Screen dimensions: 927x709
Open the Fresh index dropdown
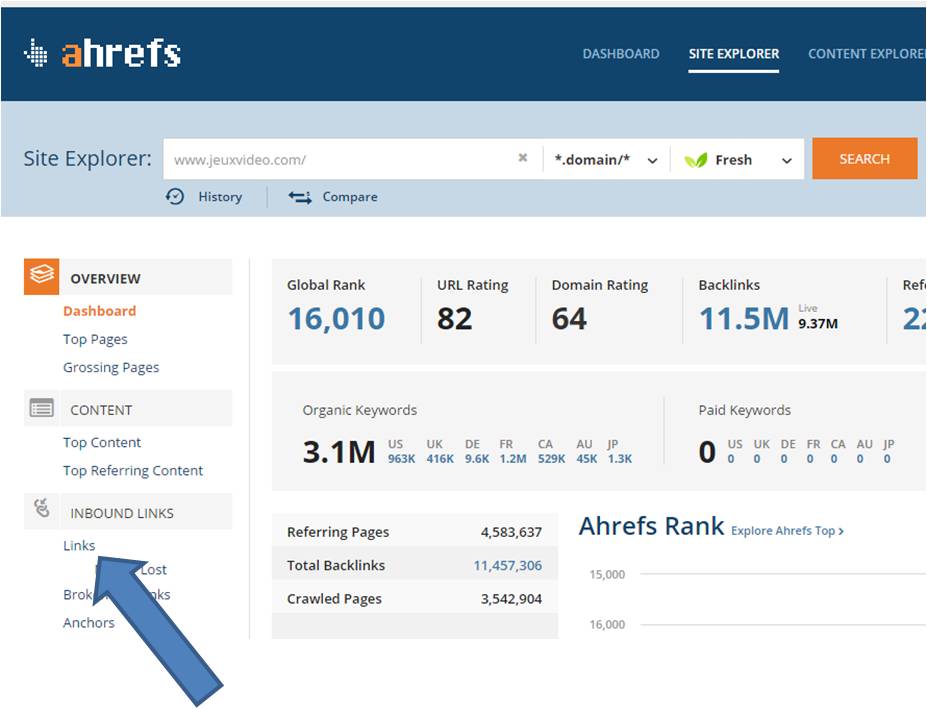click(x=738, y=160)
